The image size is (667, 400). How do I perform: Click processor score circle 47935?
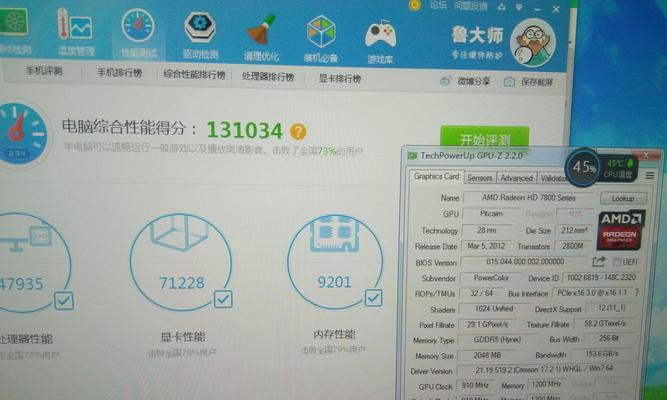tap(34, 263)
